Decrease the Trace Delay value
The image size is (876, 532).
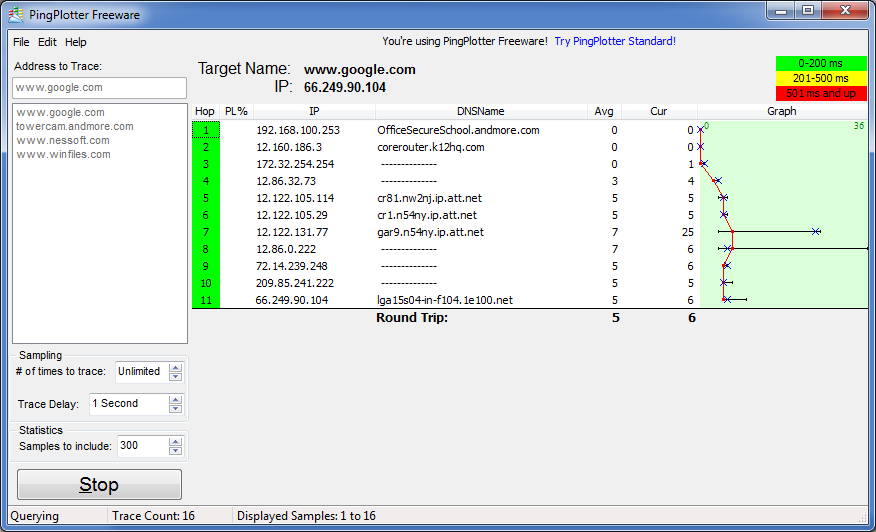[x=176, y=409]
